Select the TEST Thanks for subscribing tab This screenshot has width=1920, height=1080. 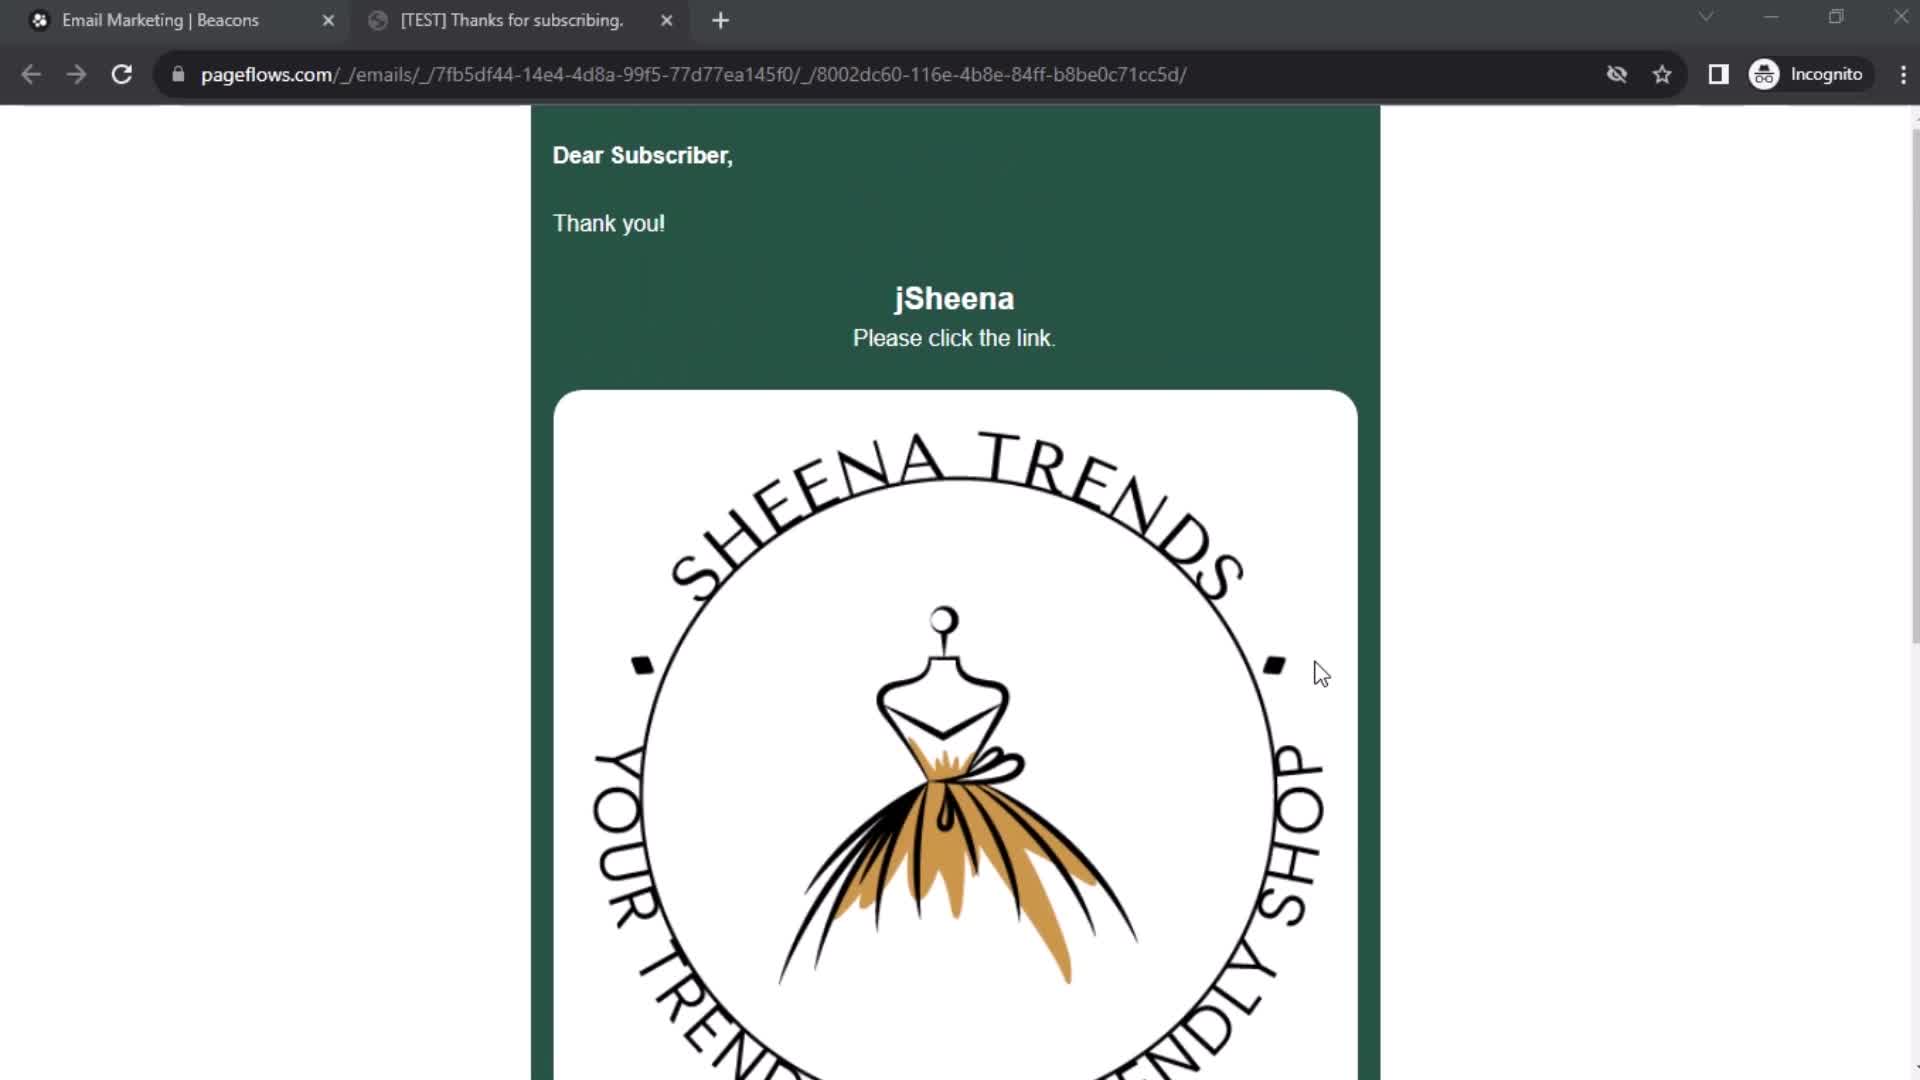point(513,20)
